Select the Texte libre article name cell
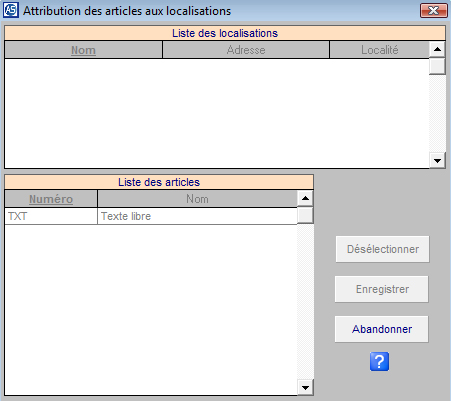Image resolution: width=451 pixels, height=401 pixels. (x=197, y=216)
